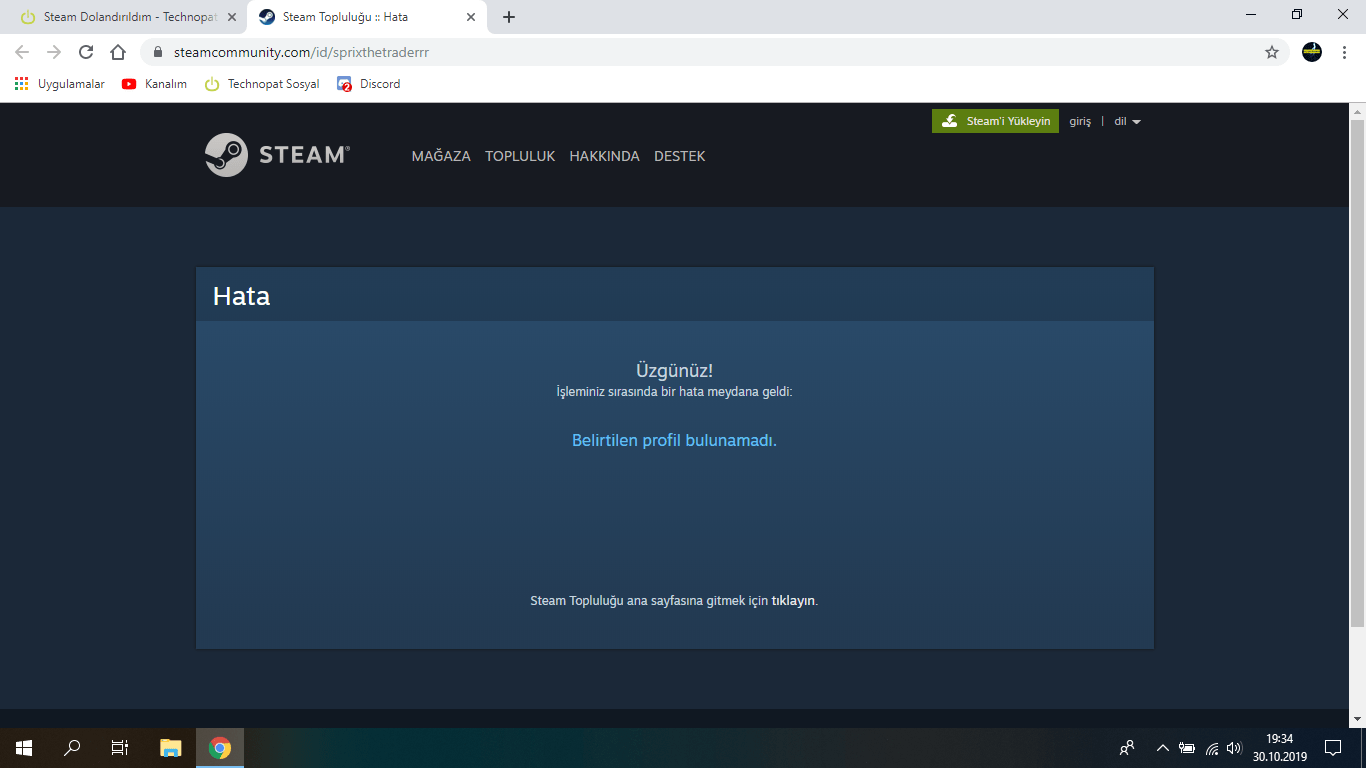Click the Steam'i Yükleyin button

click(x=995, y=121)
